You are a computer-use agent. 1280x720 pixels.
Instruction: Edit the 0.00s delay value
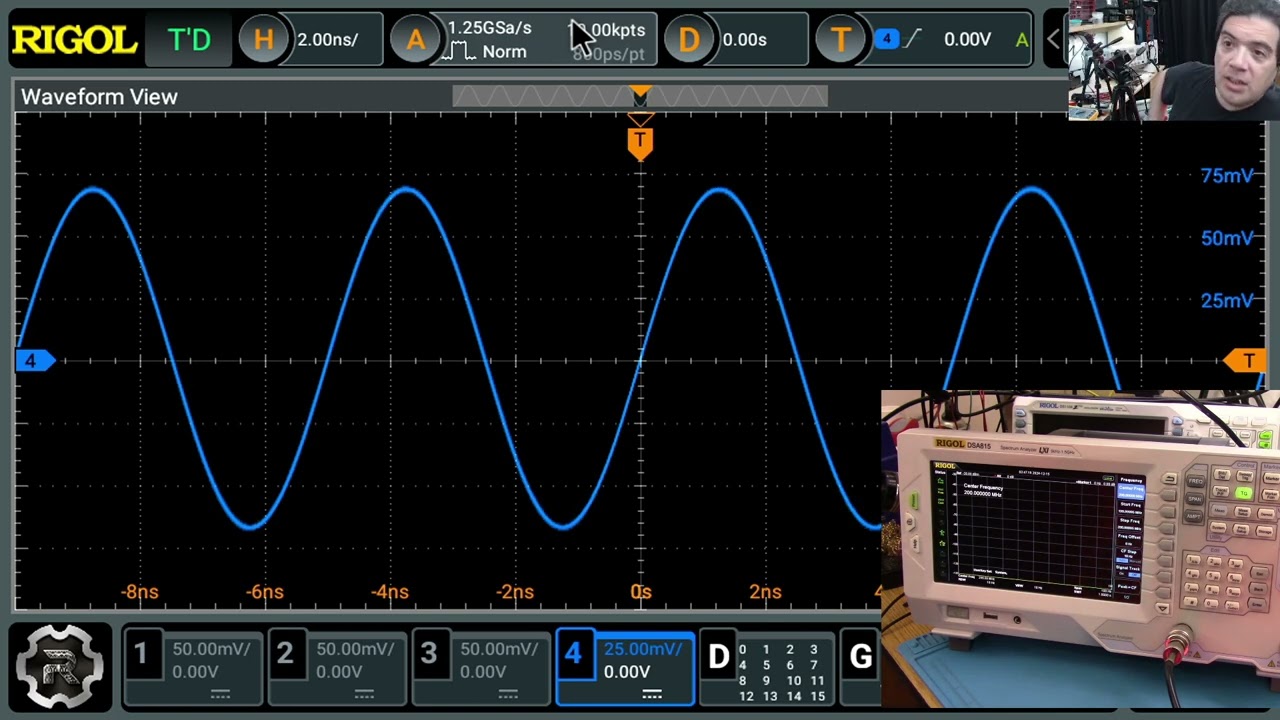pyautogui.click(x=744, y=40)
